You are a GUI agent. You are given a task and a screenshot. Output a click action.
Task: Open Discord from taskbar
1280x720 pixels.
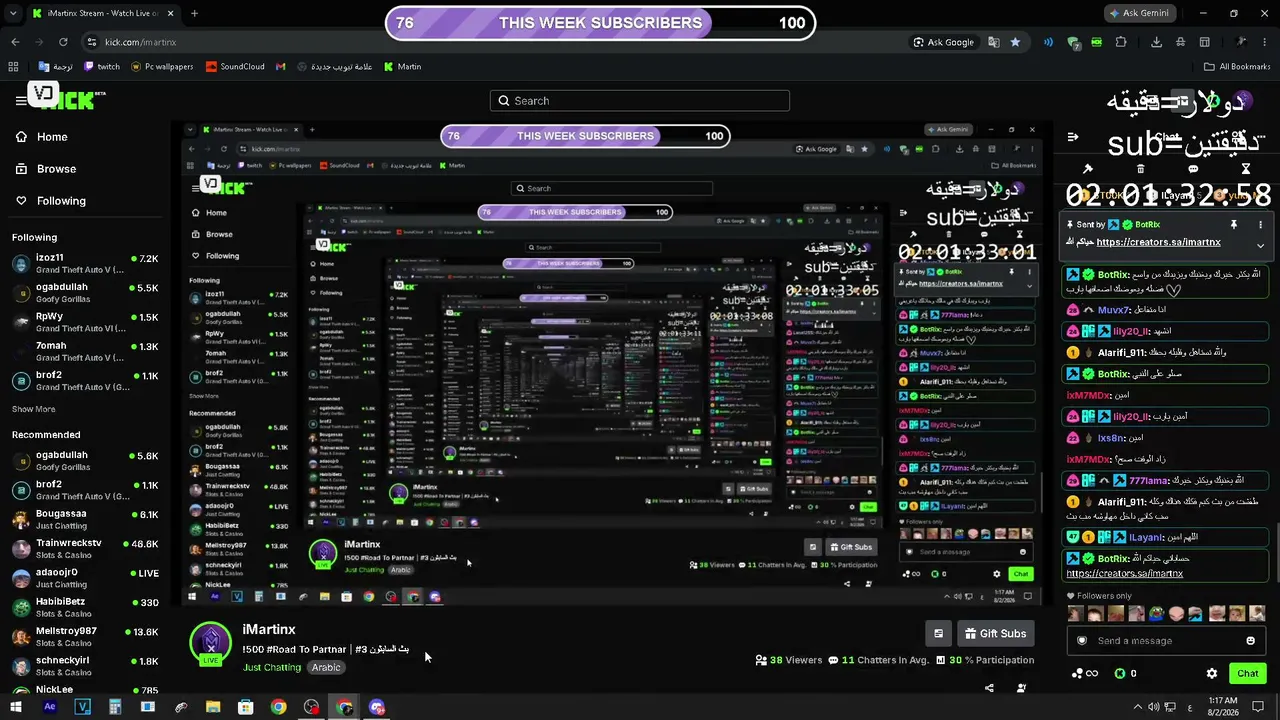point(377,707)
